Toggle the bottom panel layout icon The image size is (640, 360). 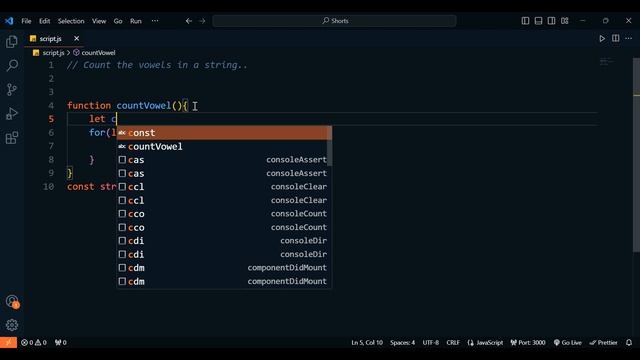538,21
